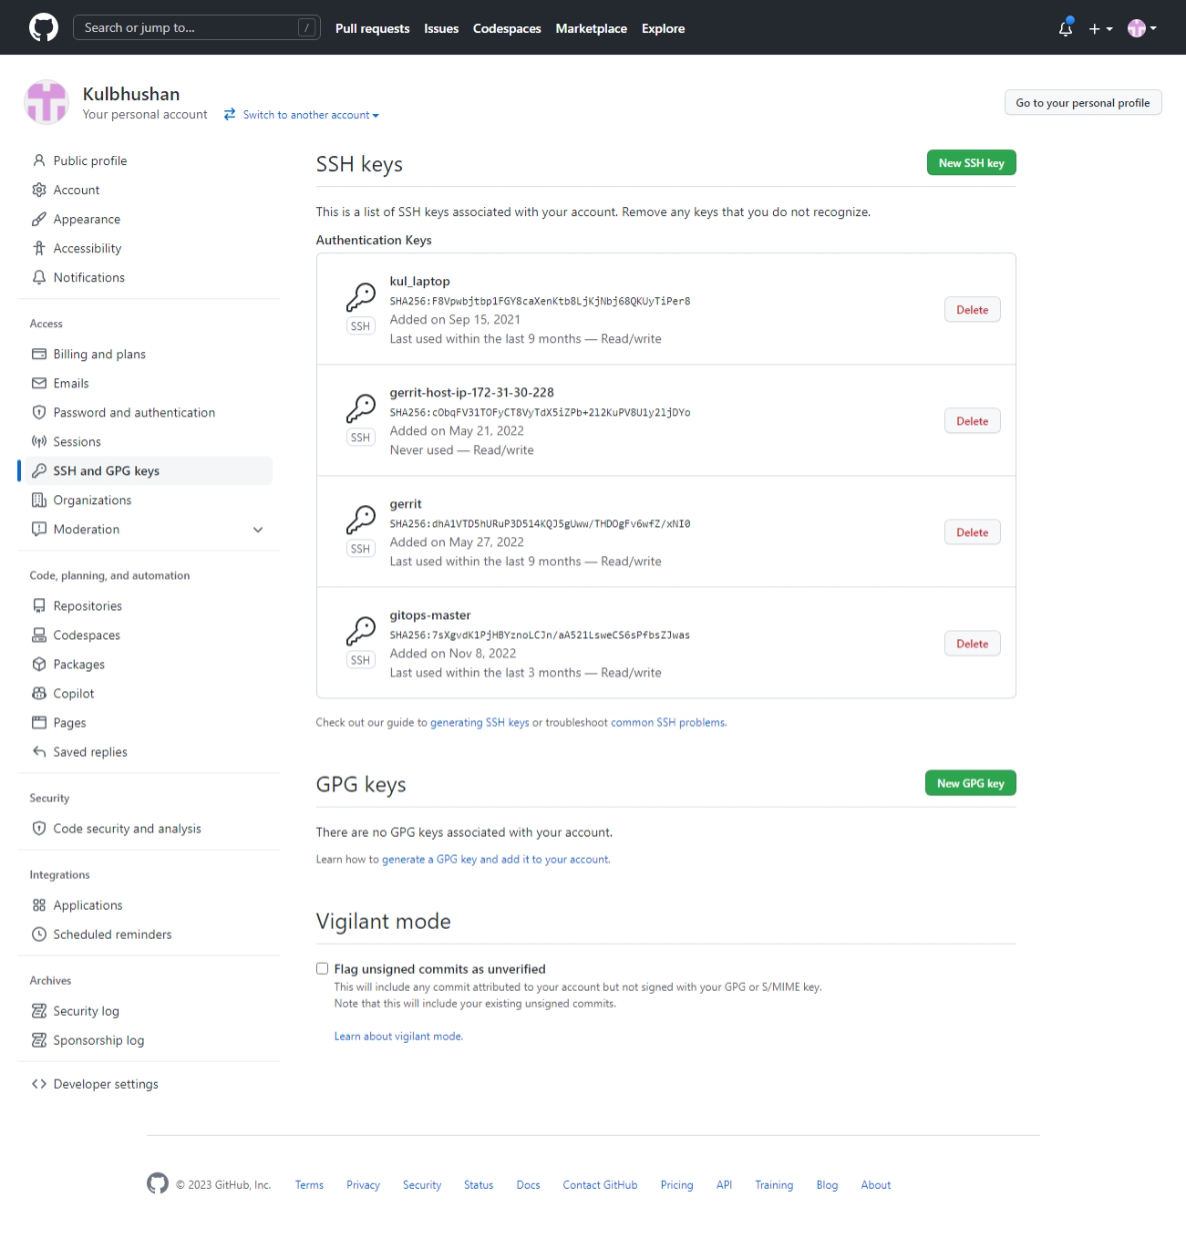Screen dimensions: 1186x1238
Task: Open the Emails settings page
Action: point(70,383)
